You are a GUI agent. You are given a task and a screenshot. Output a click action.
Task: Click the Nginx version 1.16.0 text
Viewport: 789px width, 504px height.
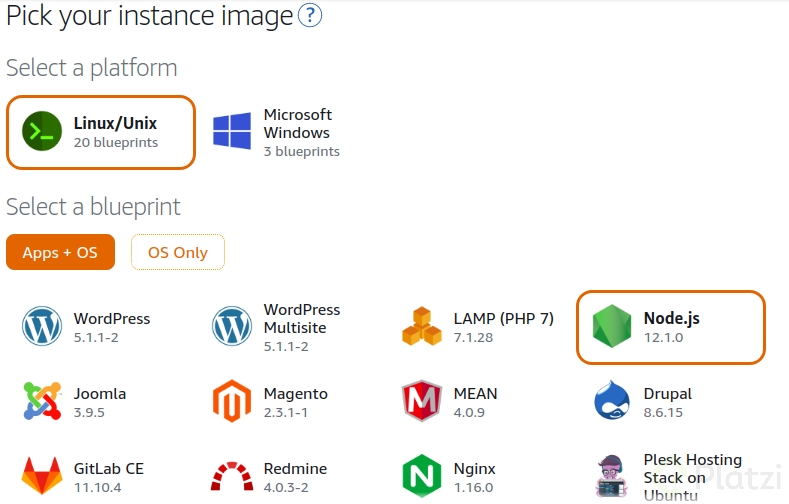[x=474, y=487]
